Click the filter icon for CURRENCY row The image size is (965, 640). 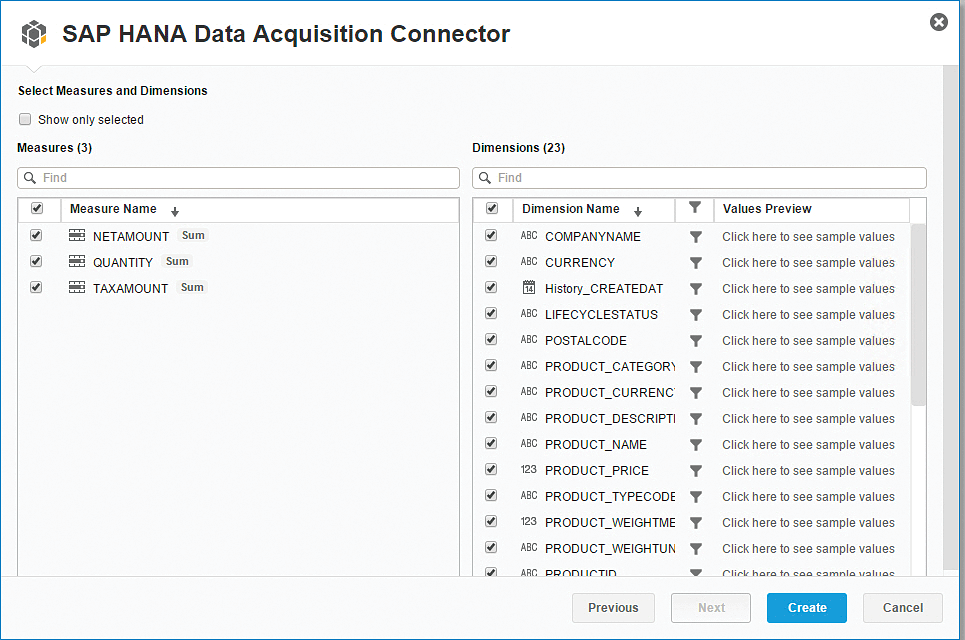point(696,263)
